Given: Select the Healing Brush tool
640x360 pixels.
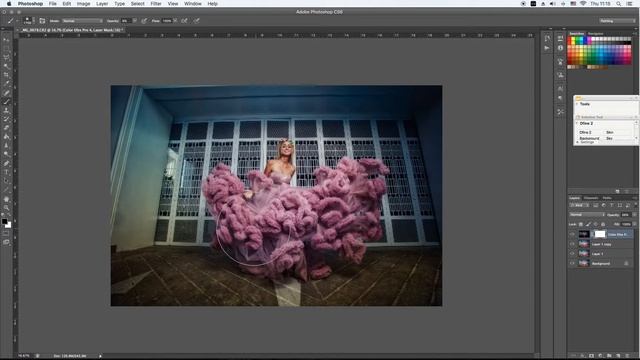Looking at the screenshot, I should 6,93.
